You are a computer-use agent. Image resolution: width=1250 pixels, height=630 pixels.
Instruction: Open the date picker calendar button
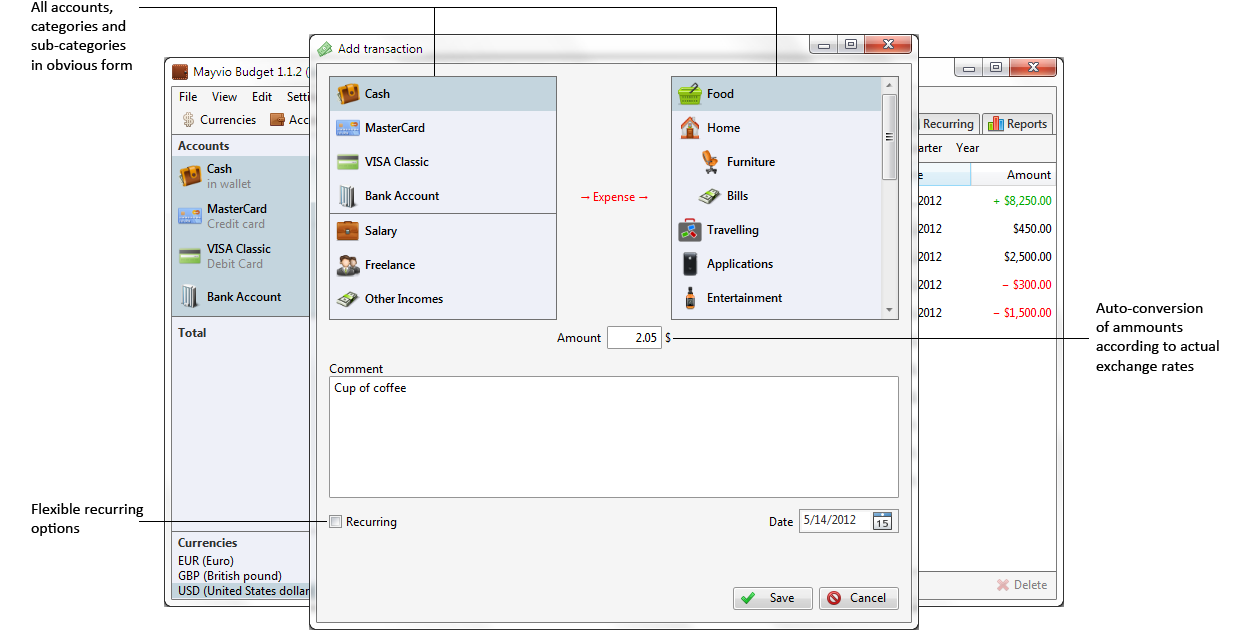[882, 521]
